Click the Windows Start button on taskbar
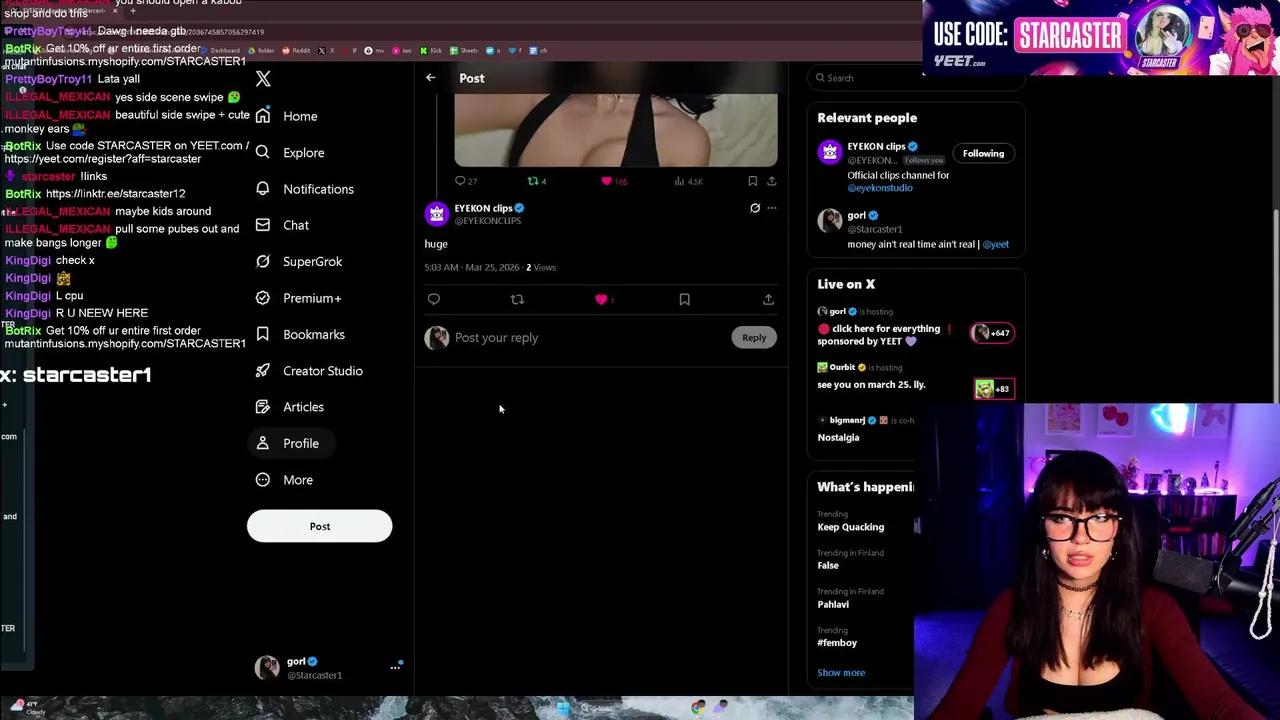This screenshot has width=1280, height=720. [x=563, y=708]
